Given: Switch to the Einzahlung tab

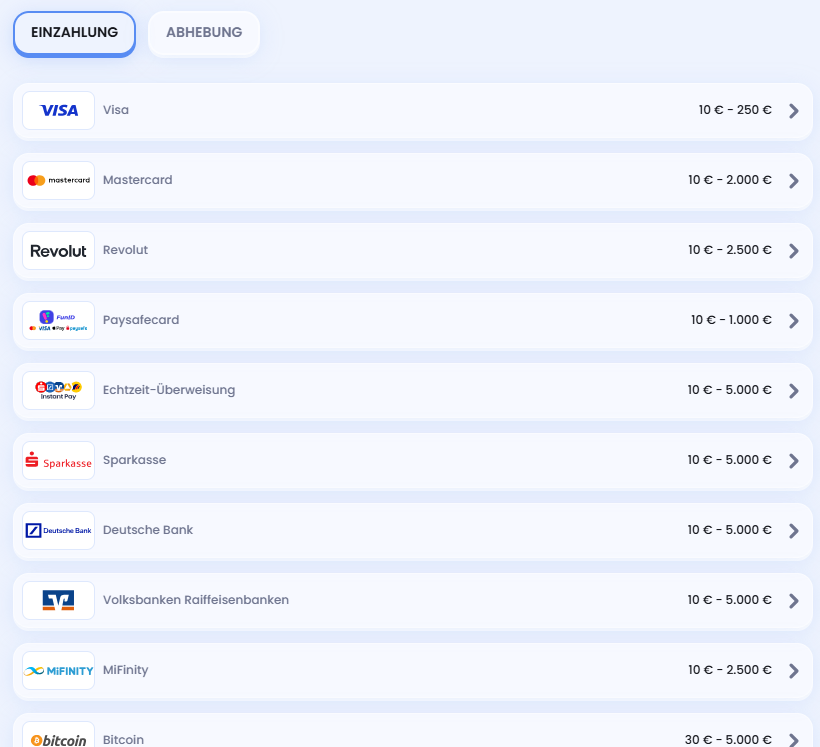Looking at the screenshot, I should pos(74,33).
